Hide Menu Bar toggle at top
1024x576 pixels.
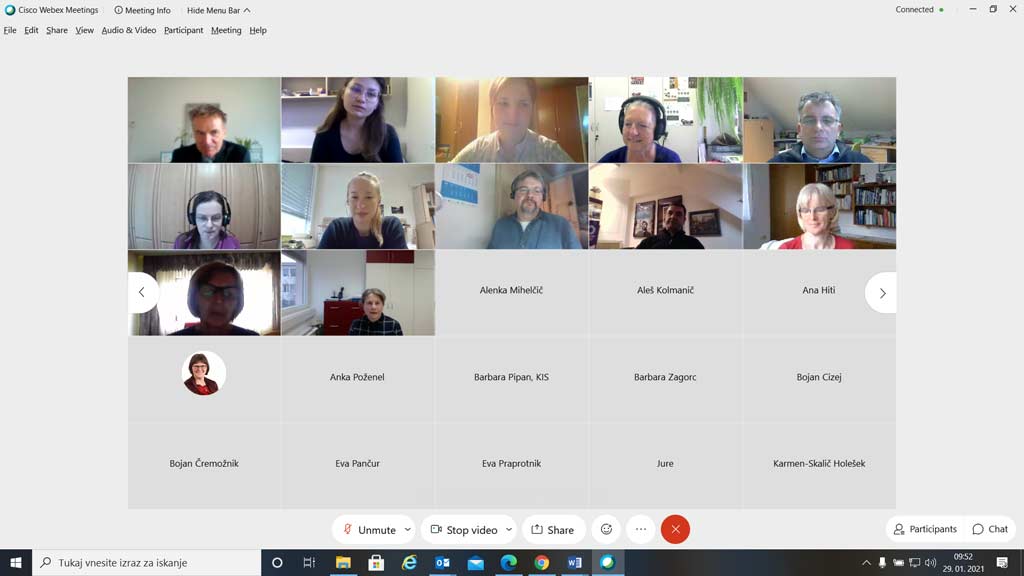point(218,10)
